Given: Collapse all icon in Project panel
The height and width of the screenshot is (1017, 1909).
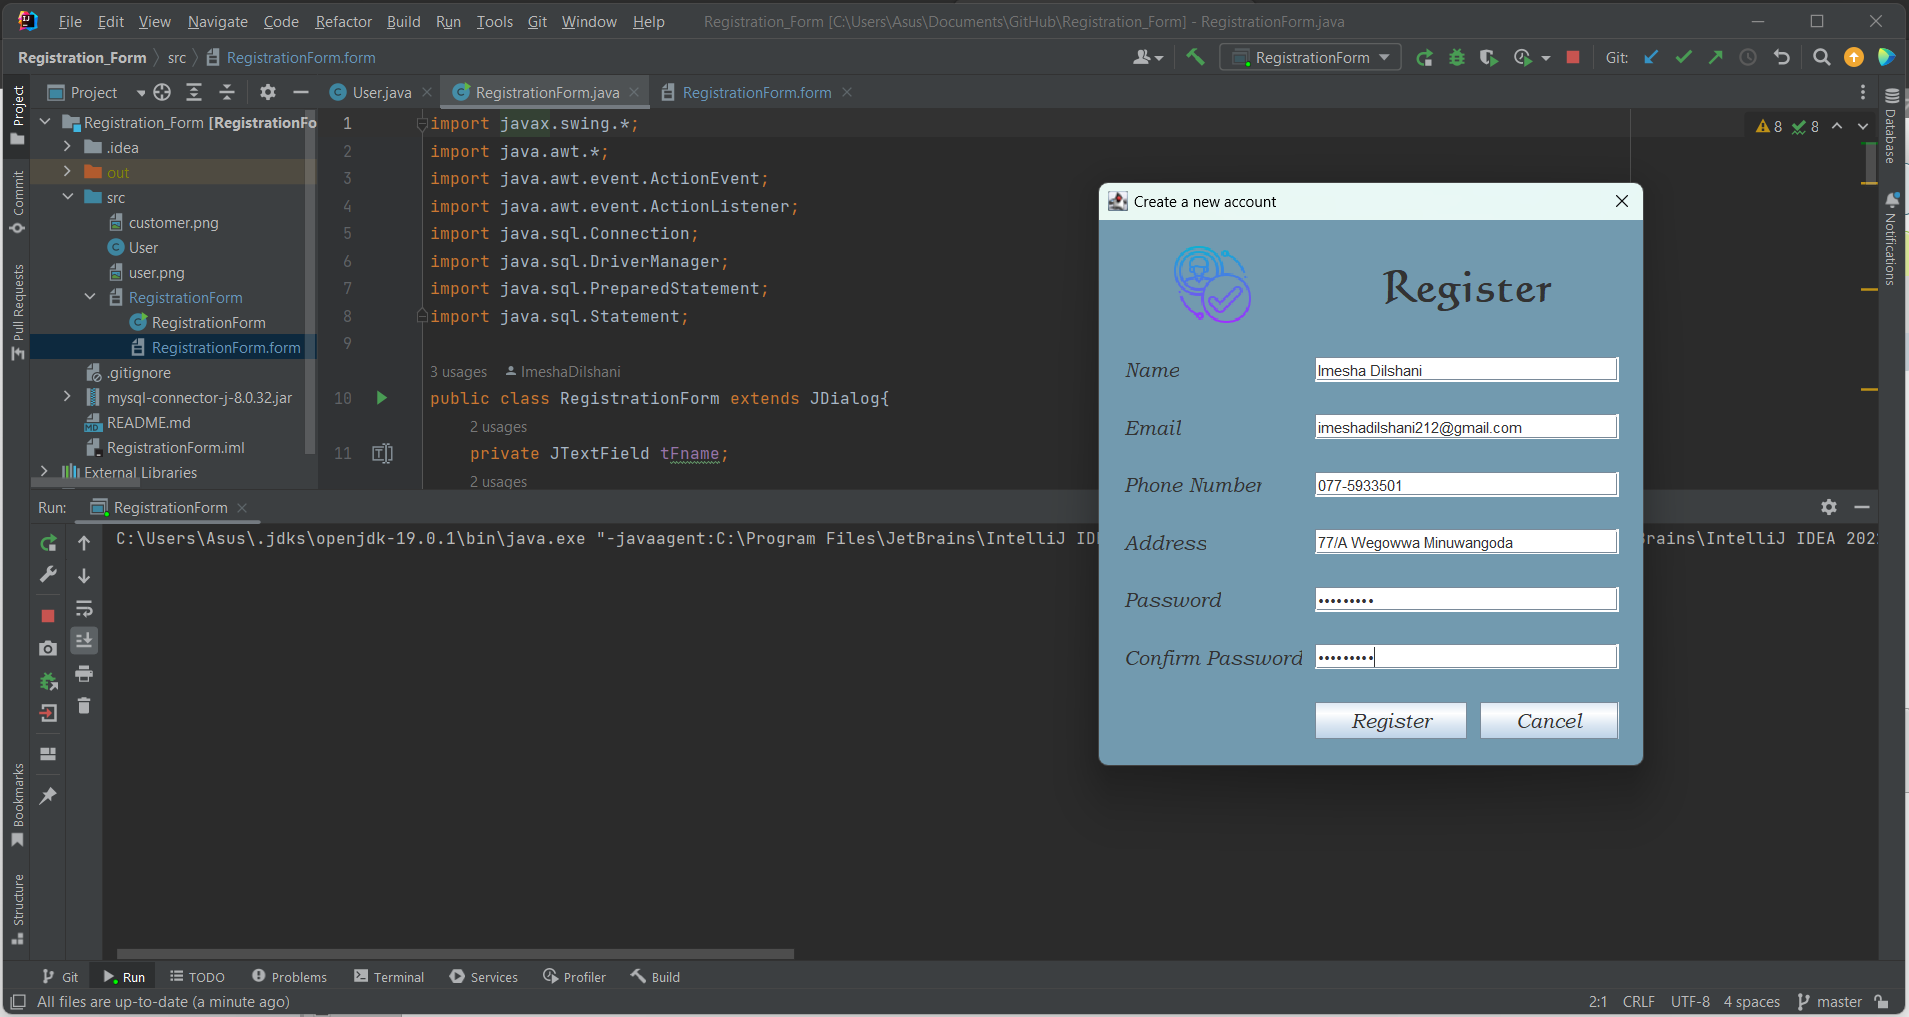Looking at the screenshot, I should [227, 92].
